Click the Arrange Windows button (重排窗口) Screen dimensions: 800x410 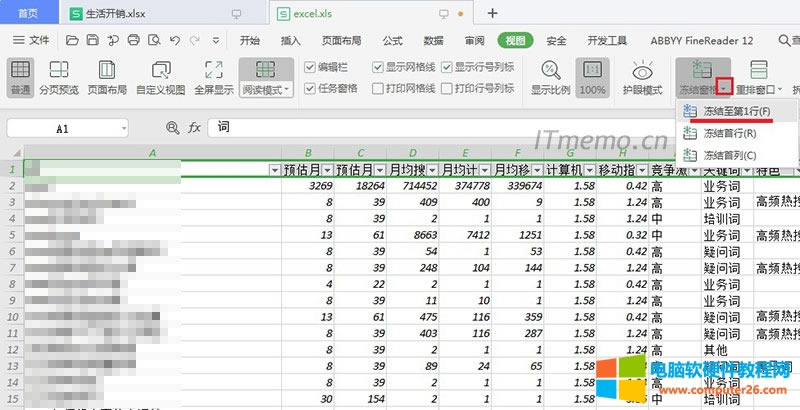tap(759, 77)
